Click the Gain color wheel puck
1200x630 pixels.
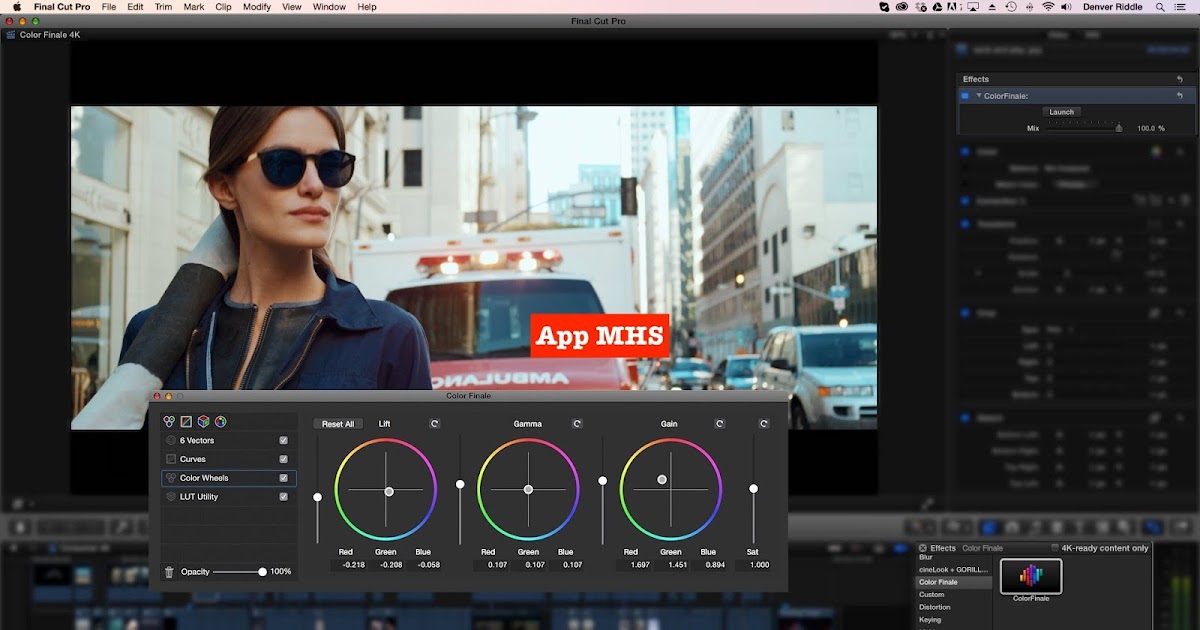[662, 480]
